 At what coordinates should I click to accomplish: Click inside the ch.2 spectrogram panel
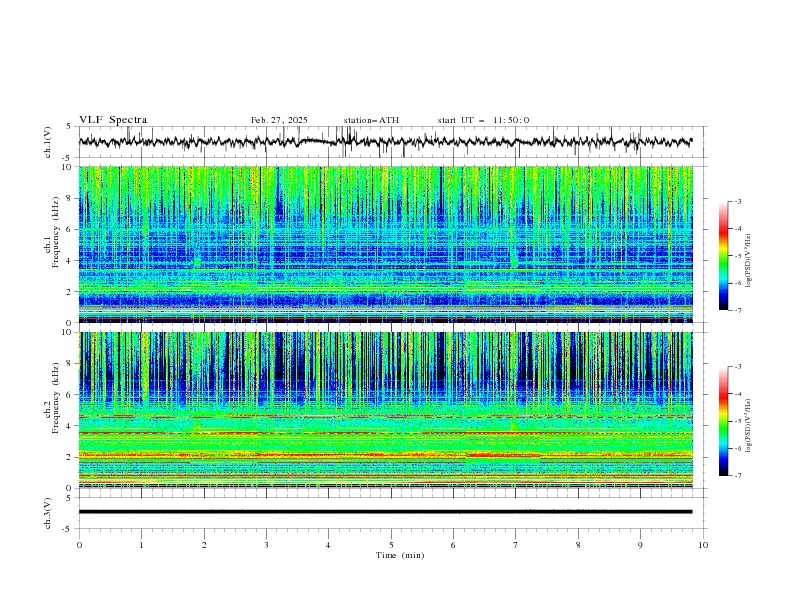[385, 410]
